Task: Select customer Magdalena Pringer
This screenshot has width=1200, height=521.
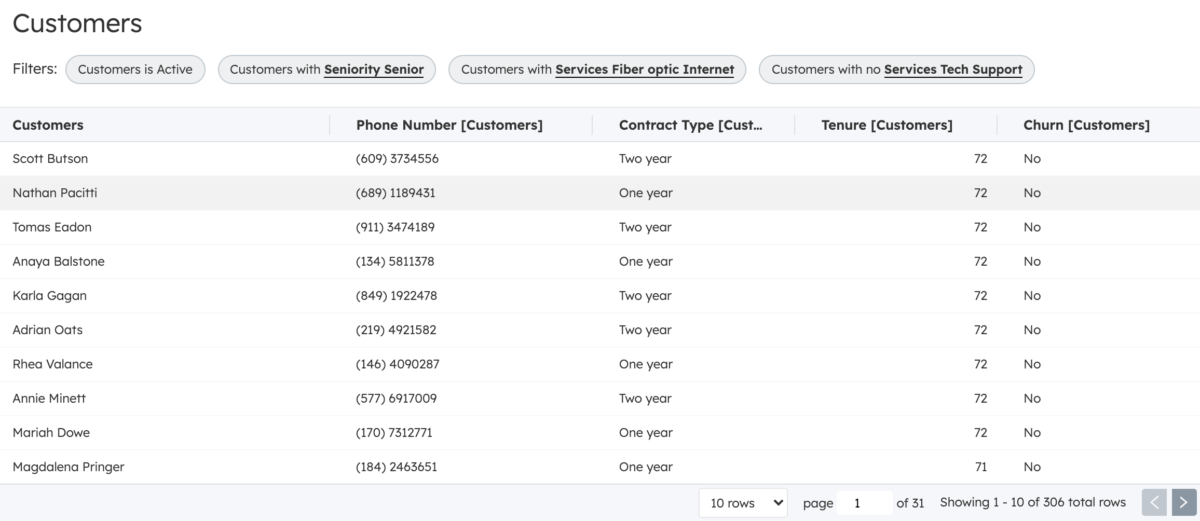Action: 68,466
